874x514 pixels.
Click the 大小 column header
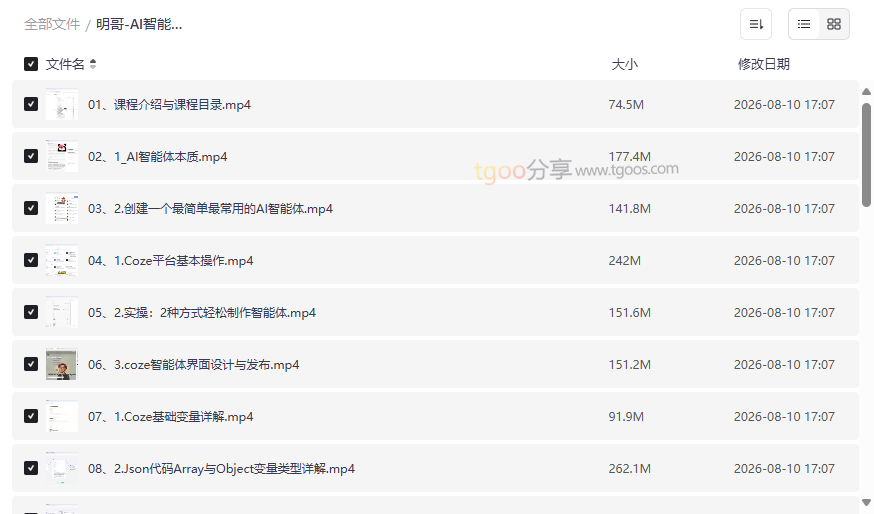pos(624,64)
